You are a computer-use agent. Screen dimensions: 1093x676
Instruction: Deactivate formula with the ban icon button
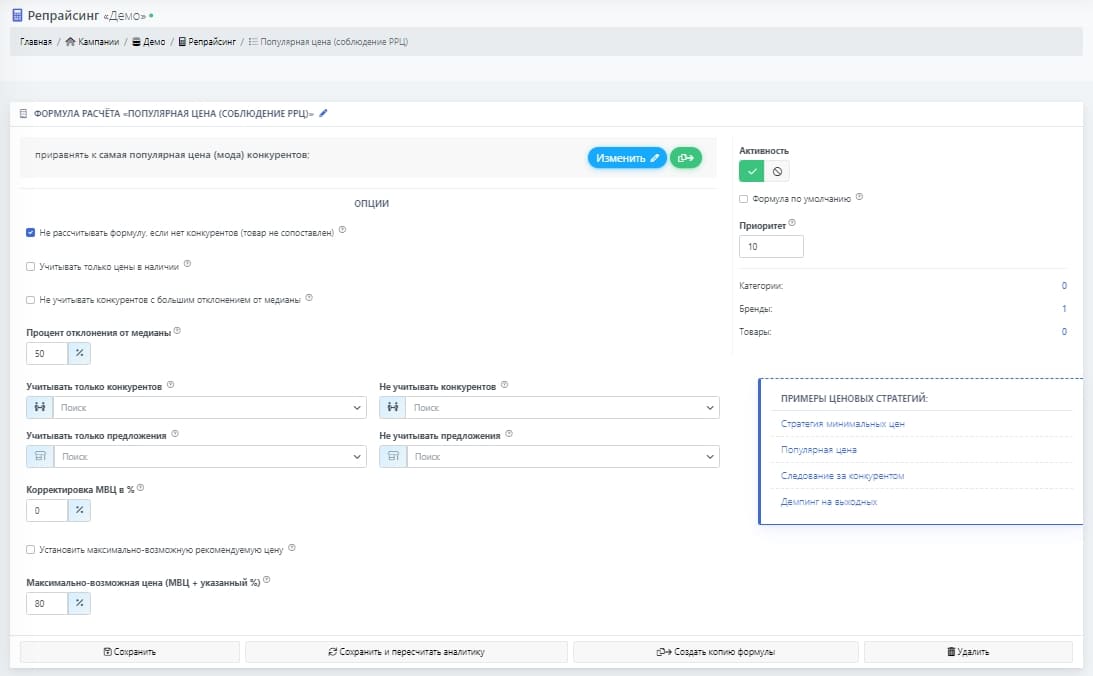[x=777, y=171]
